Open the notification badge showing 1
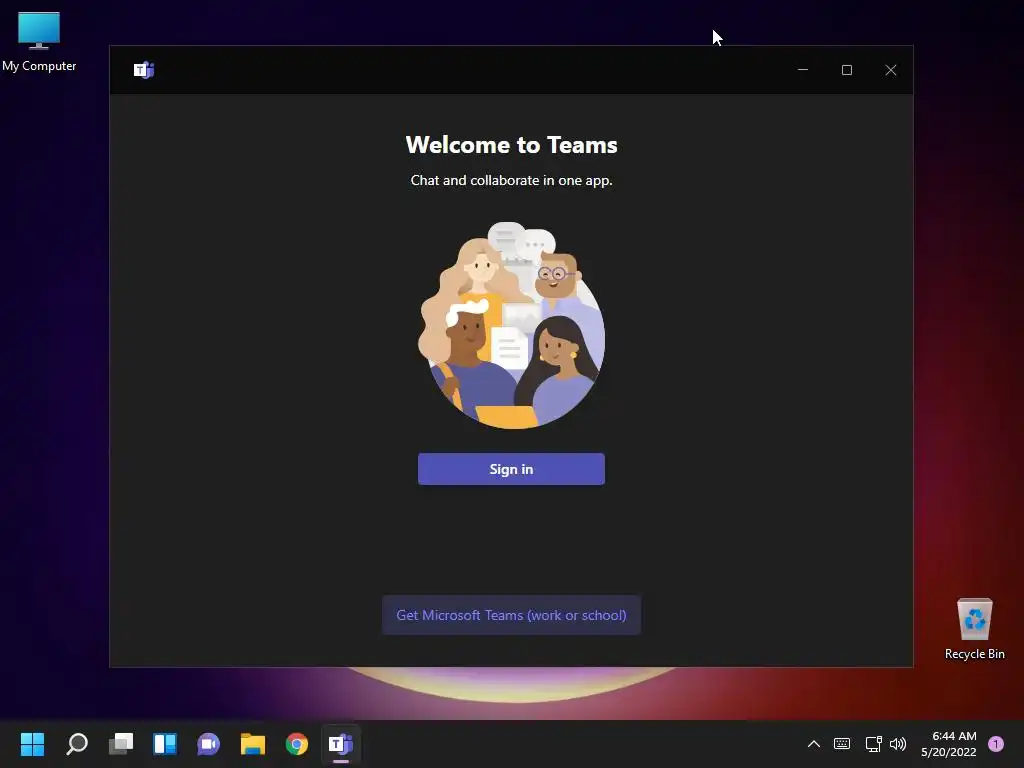Image resolution: width=1024 pixels, height=768 pixels. (x=996, y=744)
